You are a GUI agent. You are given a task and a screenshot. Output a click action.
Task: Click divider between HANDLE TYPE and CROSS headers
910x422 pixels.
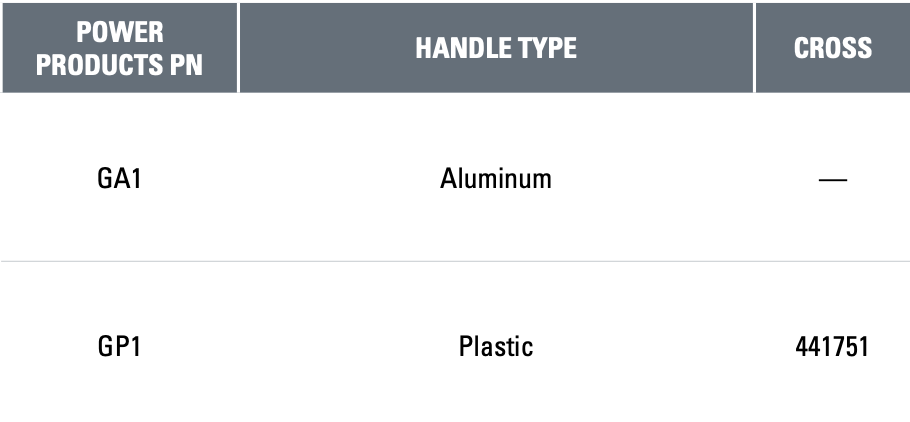click(x=754, y=48)
